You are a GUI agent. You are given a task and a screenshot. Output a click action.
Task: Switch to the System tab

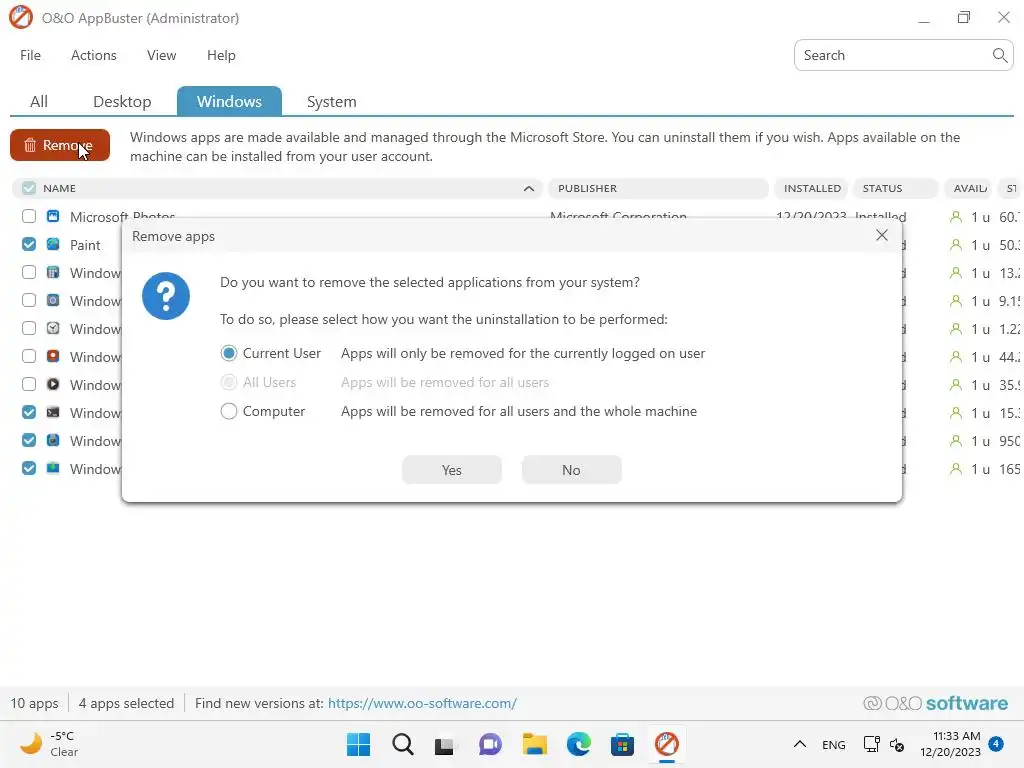click(x=332, y=102)
